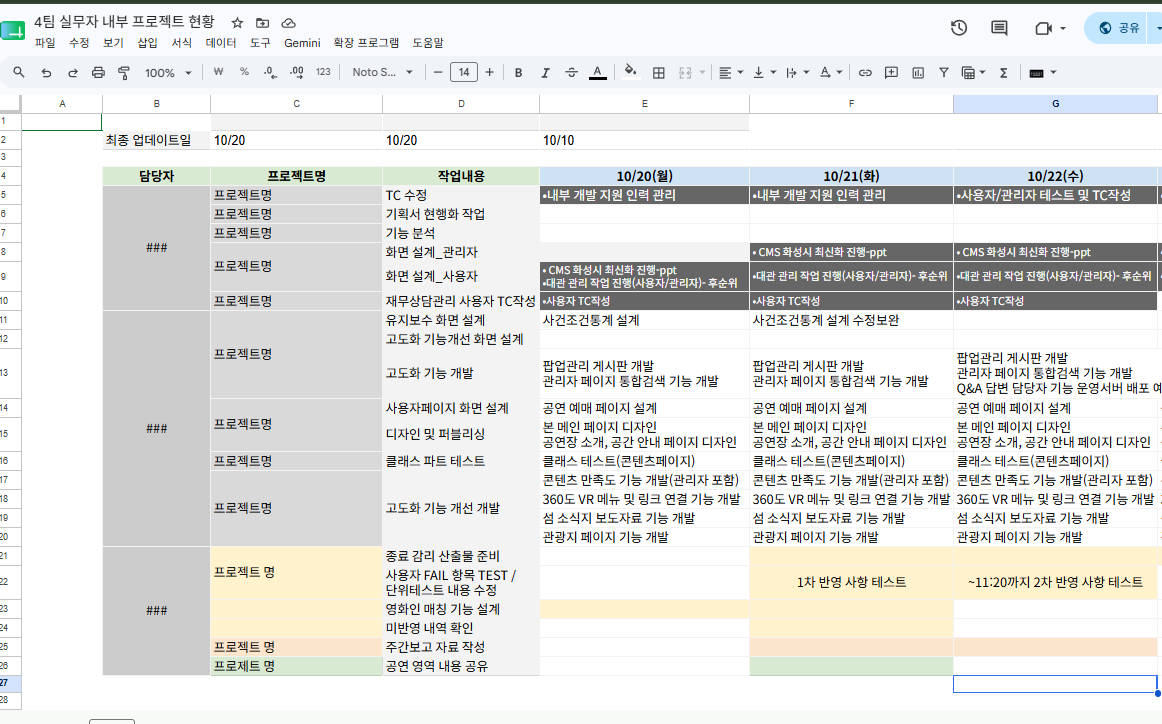The width and height of the screenshot is (1162, 724).
Task: Insert a link with the link icon
Action: pyautogui.click(x=865, y=73)
